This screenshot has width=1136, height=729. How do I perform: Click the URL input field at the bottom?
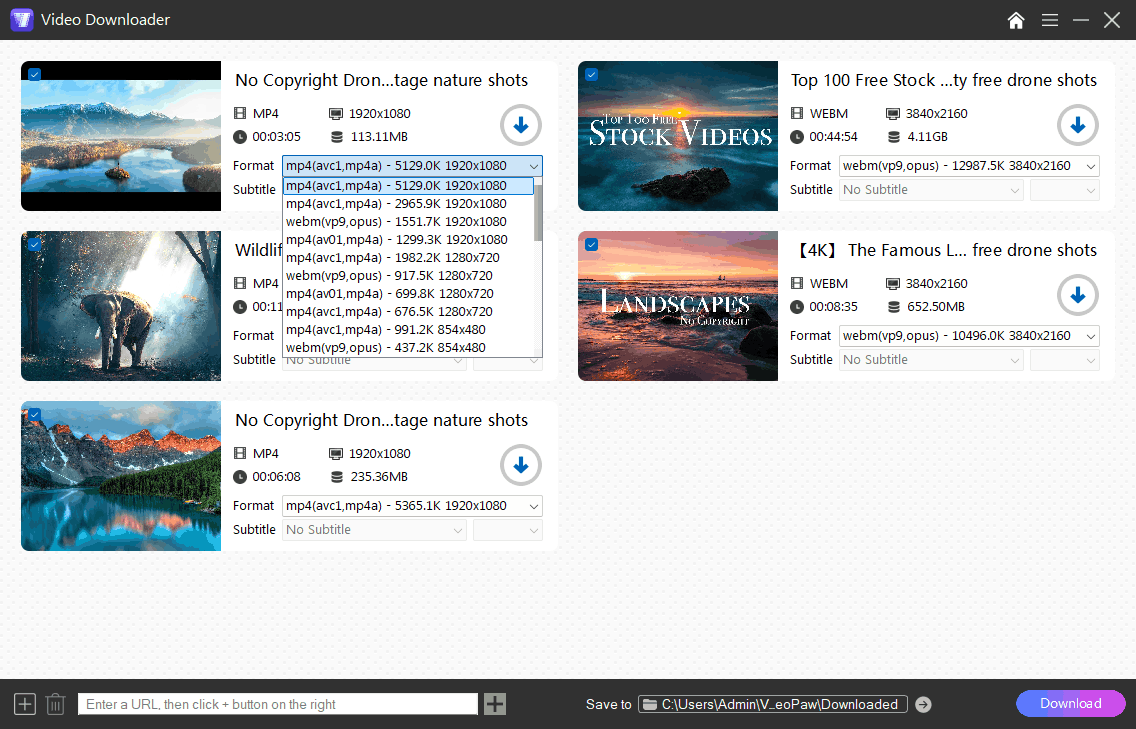pyautogui.click(x=277, y=704)
